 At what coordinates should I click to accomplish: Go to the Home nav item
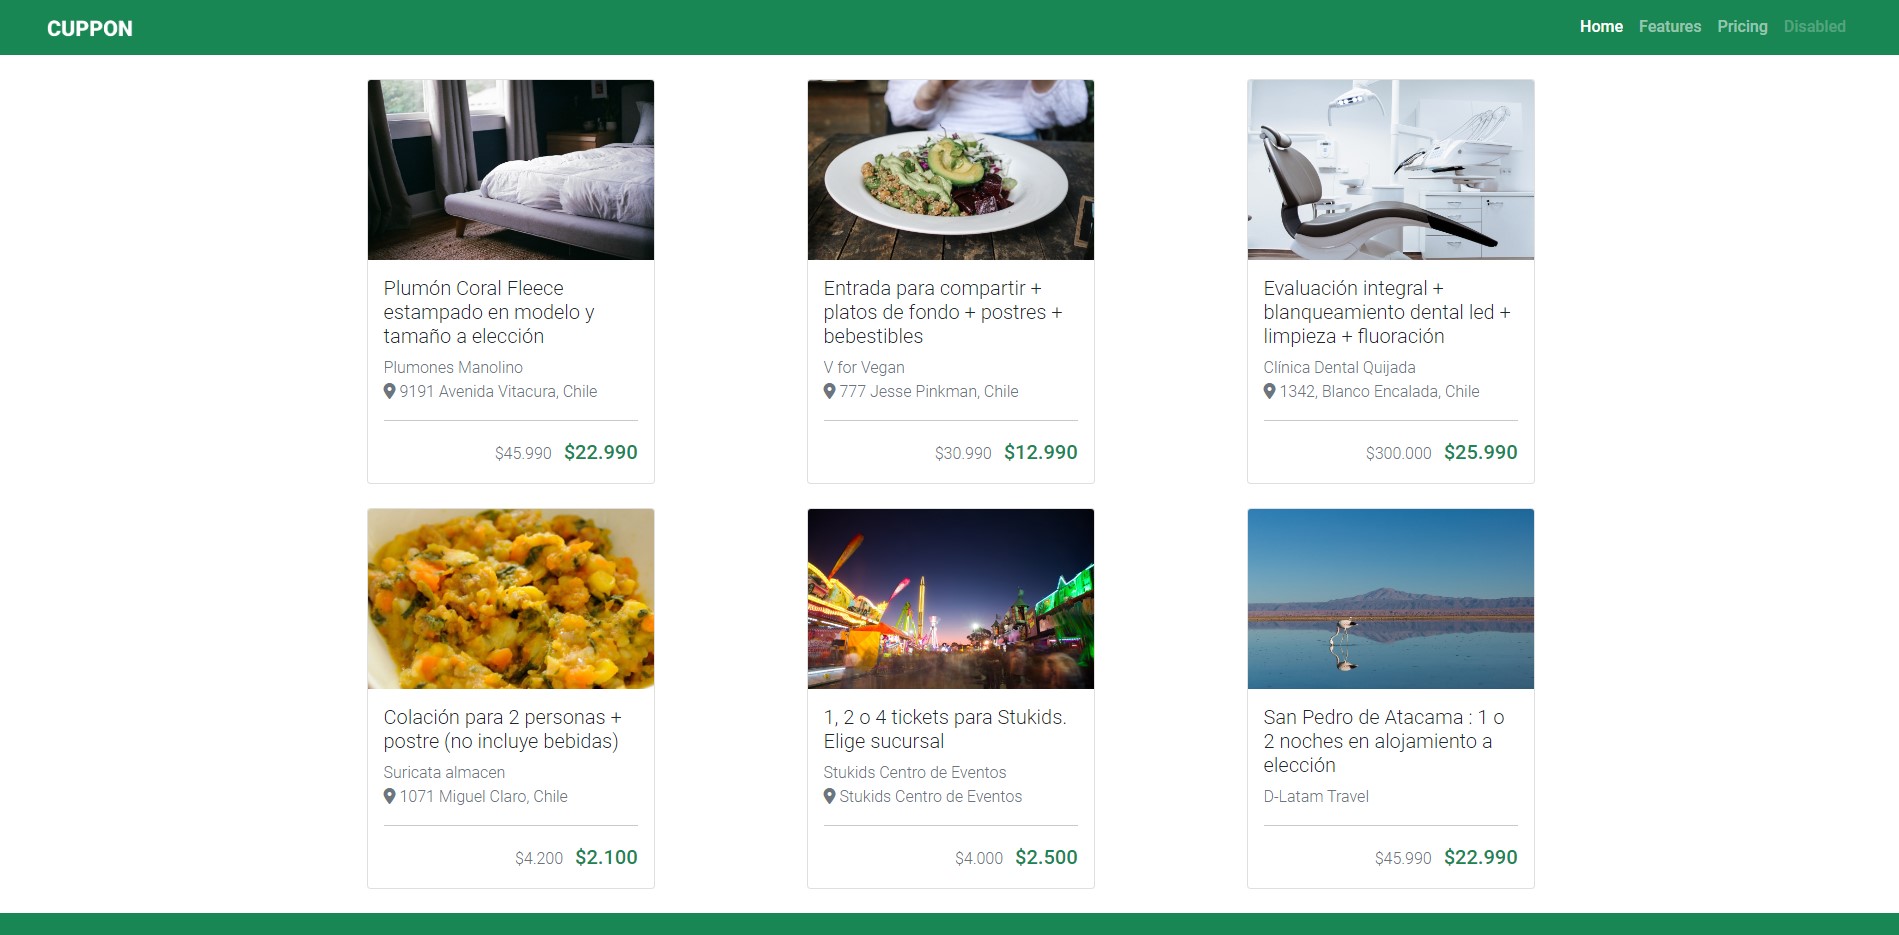(1601, 27)
